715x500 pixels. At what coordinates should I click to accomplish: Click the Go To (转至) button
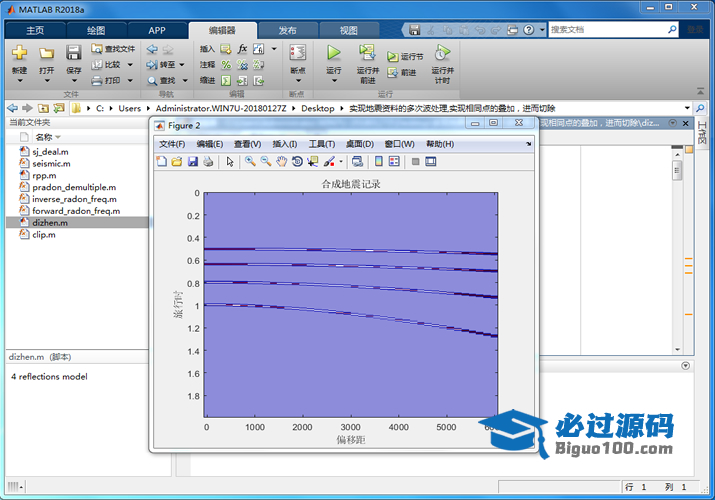161,65
